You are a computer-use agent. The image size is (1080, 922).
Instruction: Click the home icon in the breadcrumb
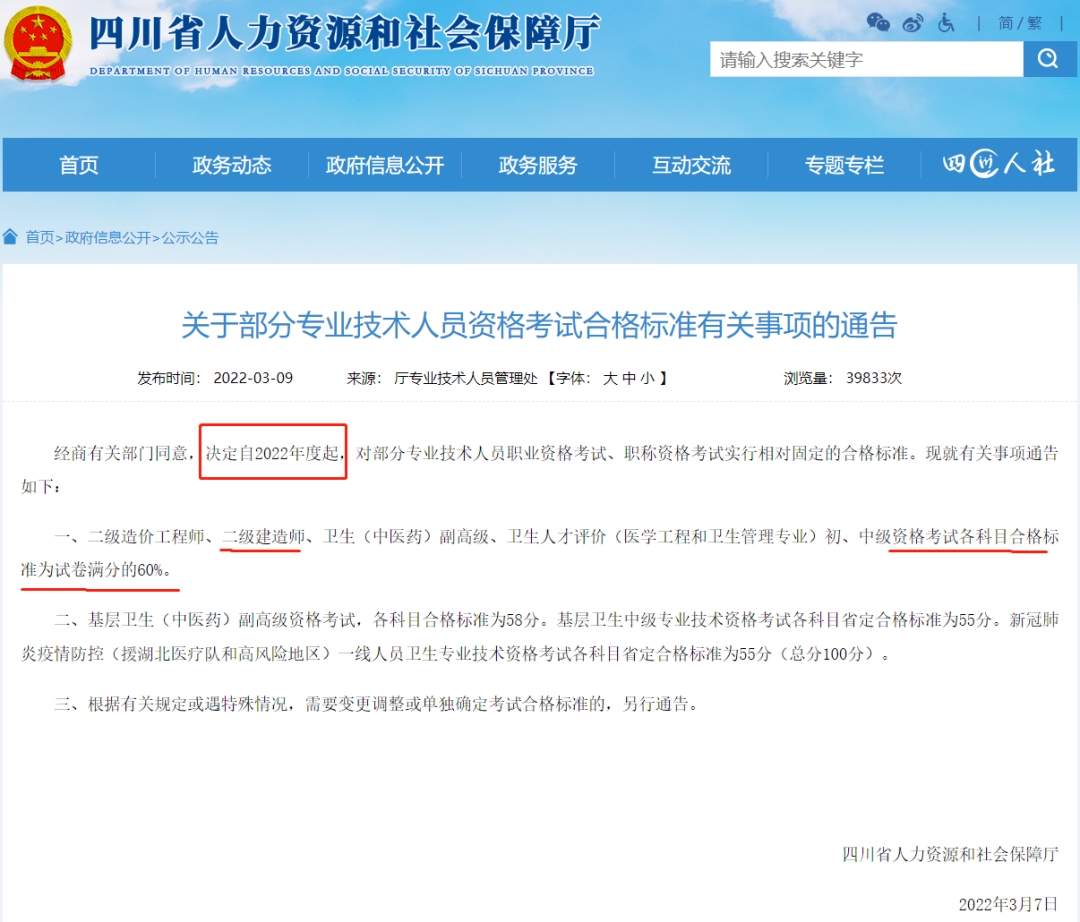pos(11,237)
